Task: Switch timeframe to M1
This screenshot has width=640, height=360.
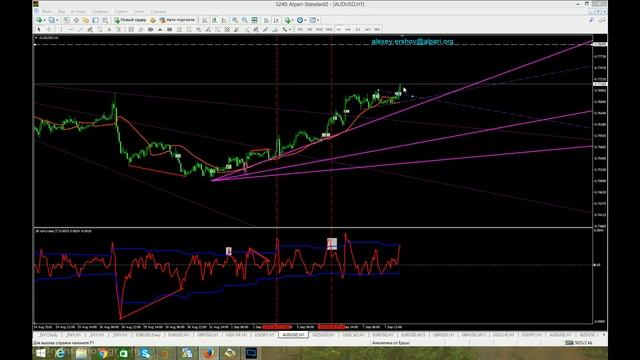Action: point(300,29)
